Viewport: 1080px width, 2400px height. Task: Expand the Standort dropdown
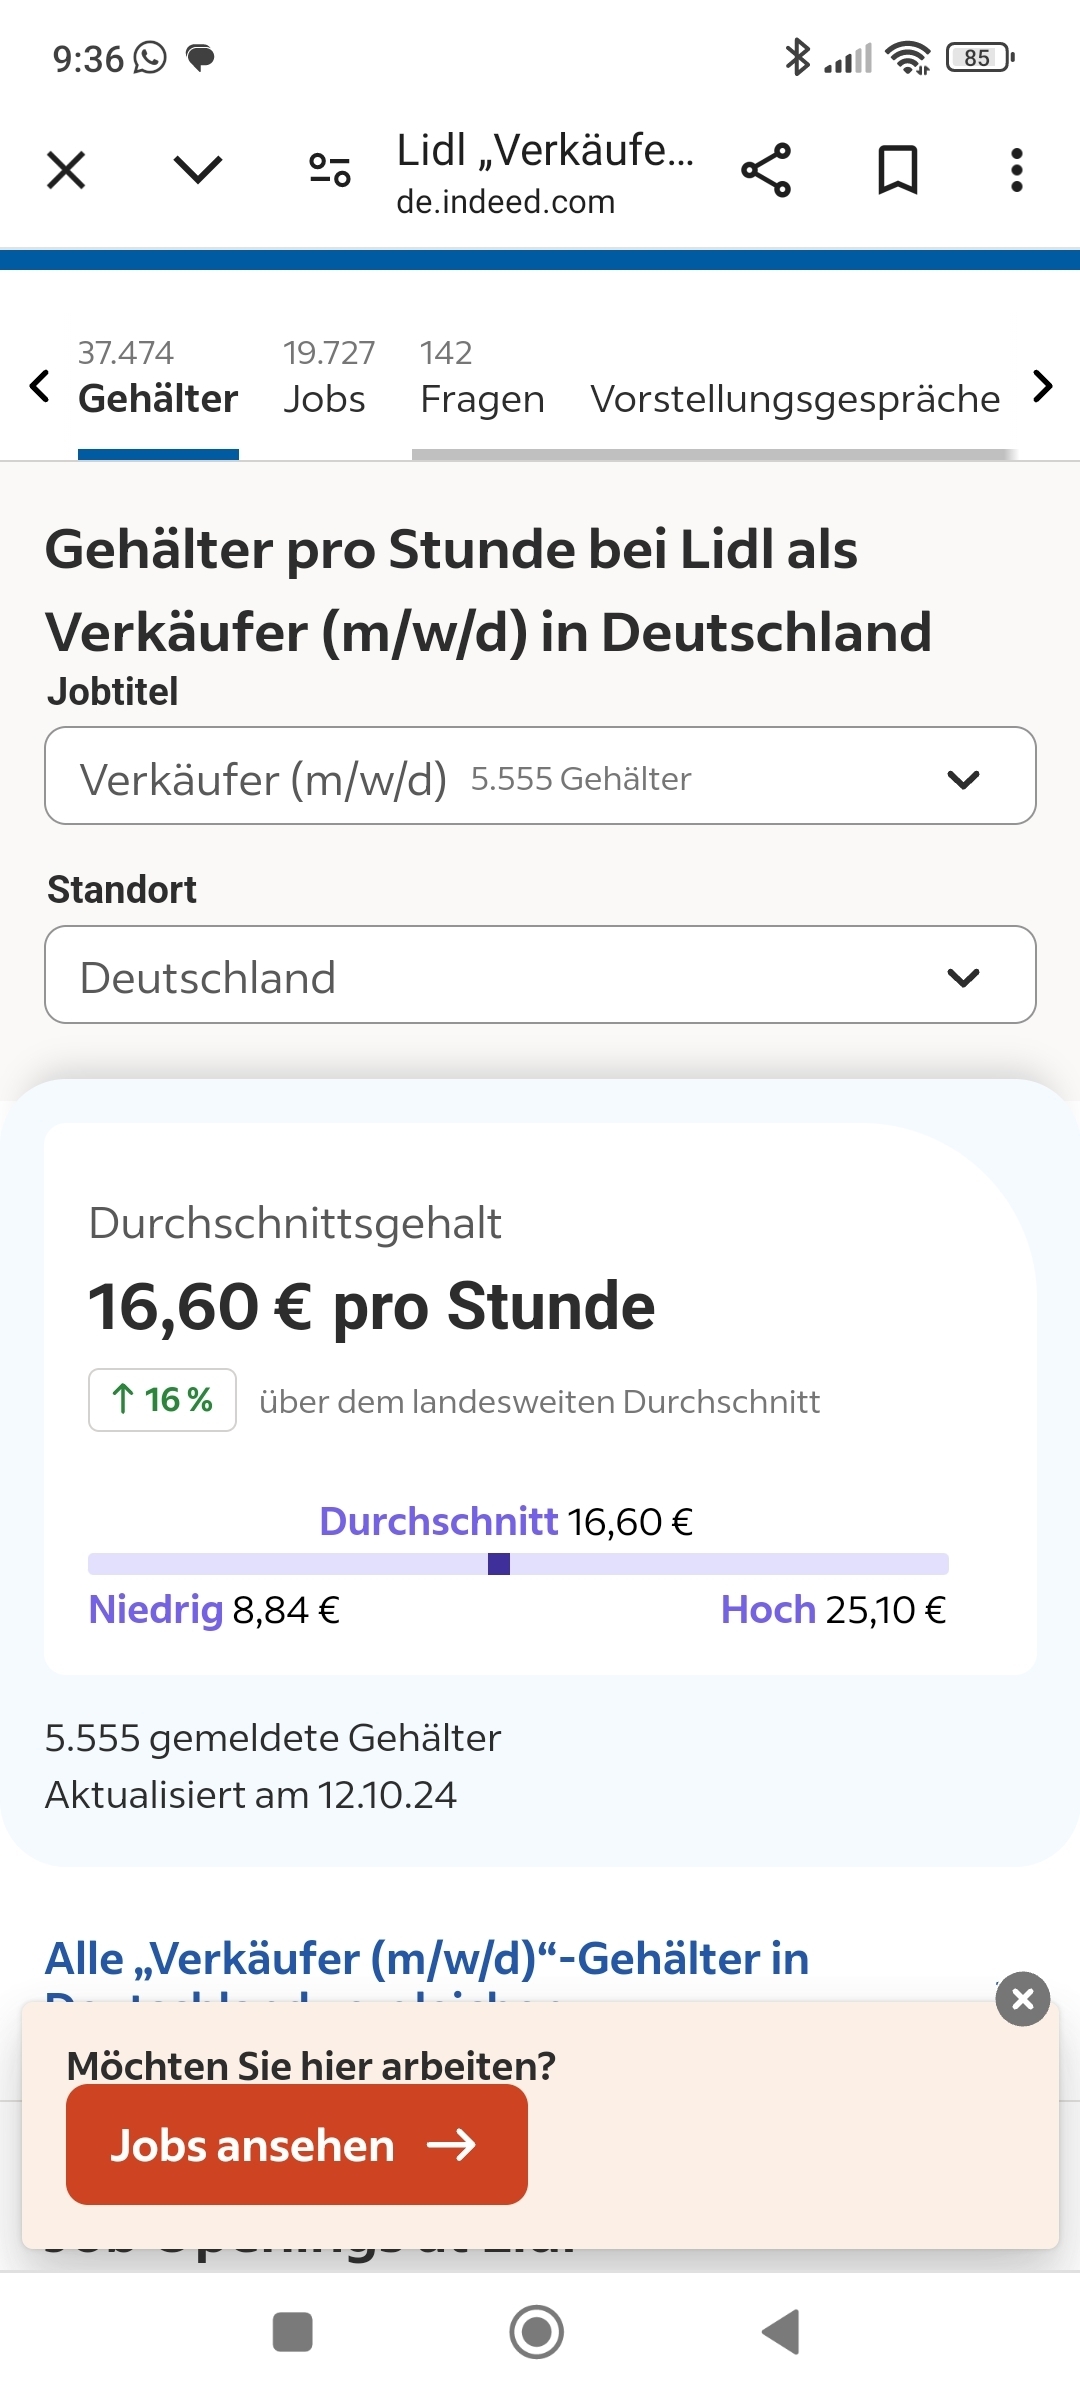[x=540, y=975]
